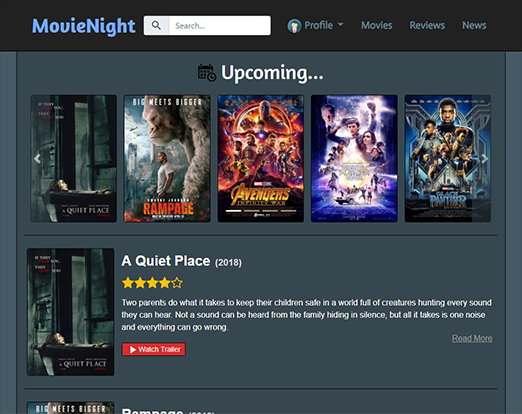Select the Ready Player One poster
The image size is (522, 414).
coord(354,158)
